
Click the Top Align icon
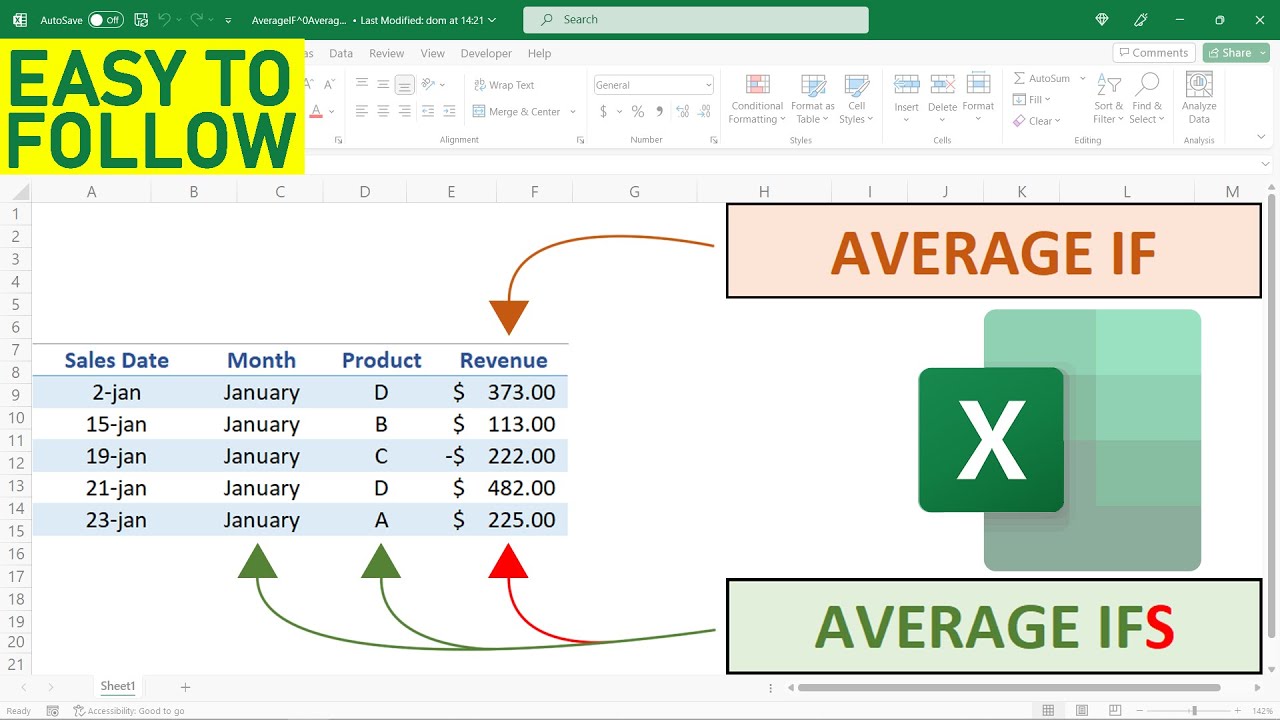point(362,84)
